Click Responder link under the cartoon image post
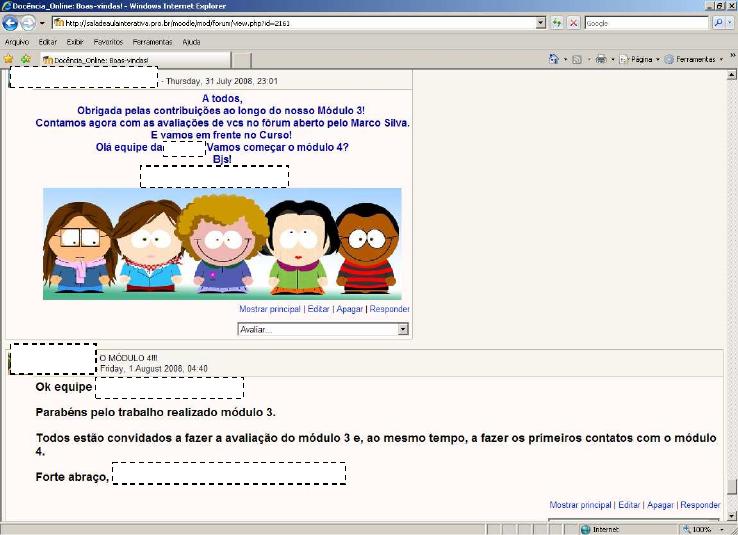The height and width of the screenshot is (535, 738). [389, 310]
